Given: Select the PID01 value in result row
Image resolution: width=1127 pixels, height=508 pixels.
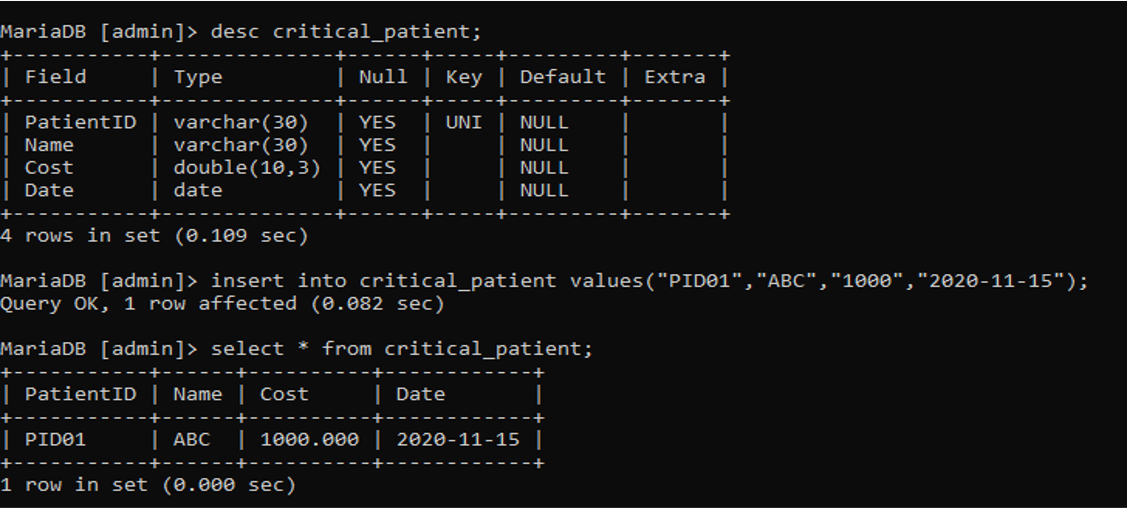Looking at the screenshot, I should point(55,439).
